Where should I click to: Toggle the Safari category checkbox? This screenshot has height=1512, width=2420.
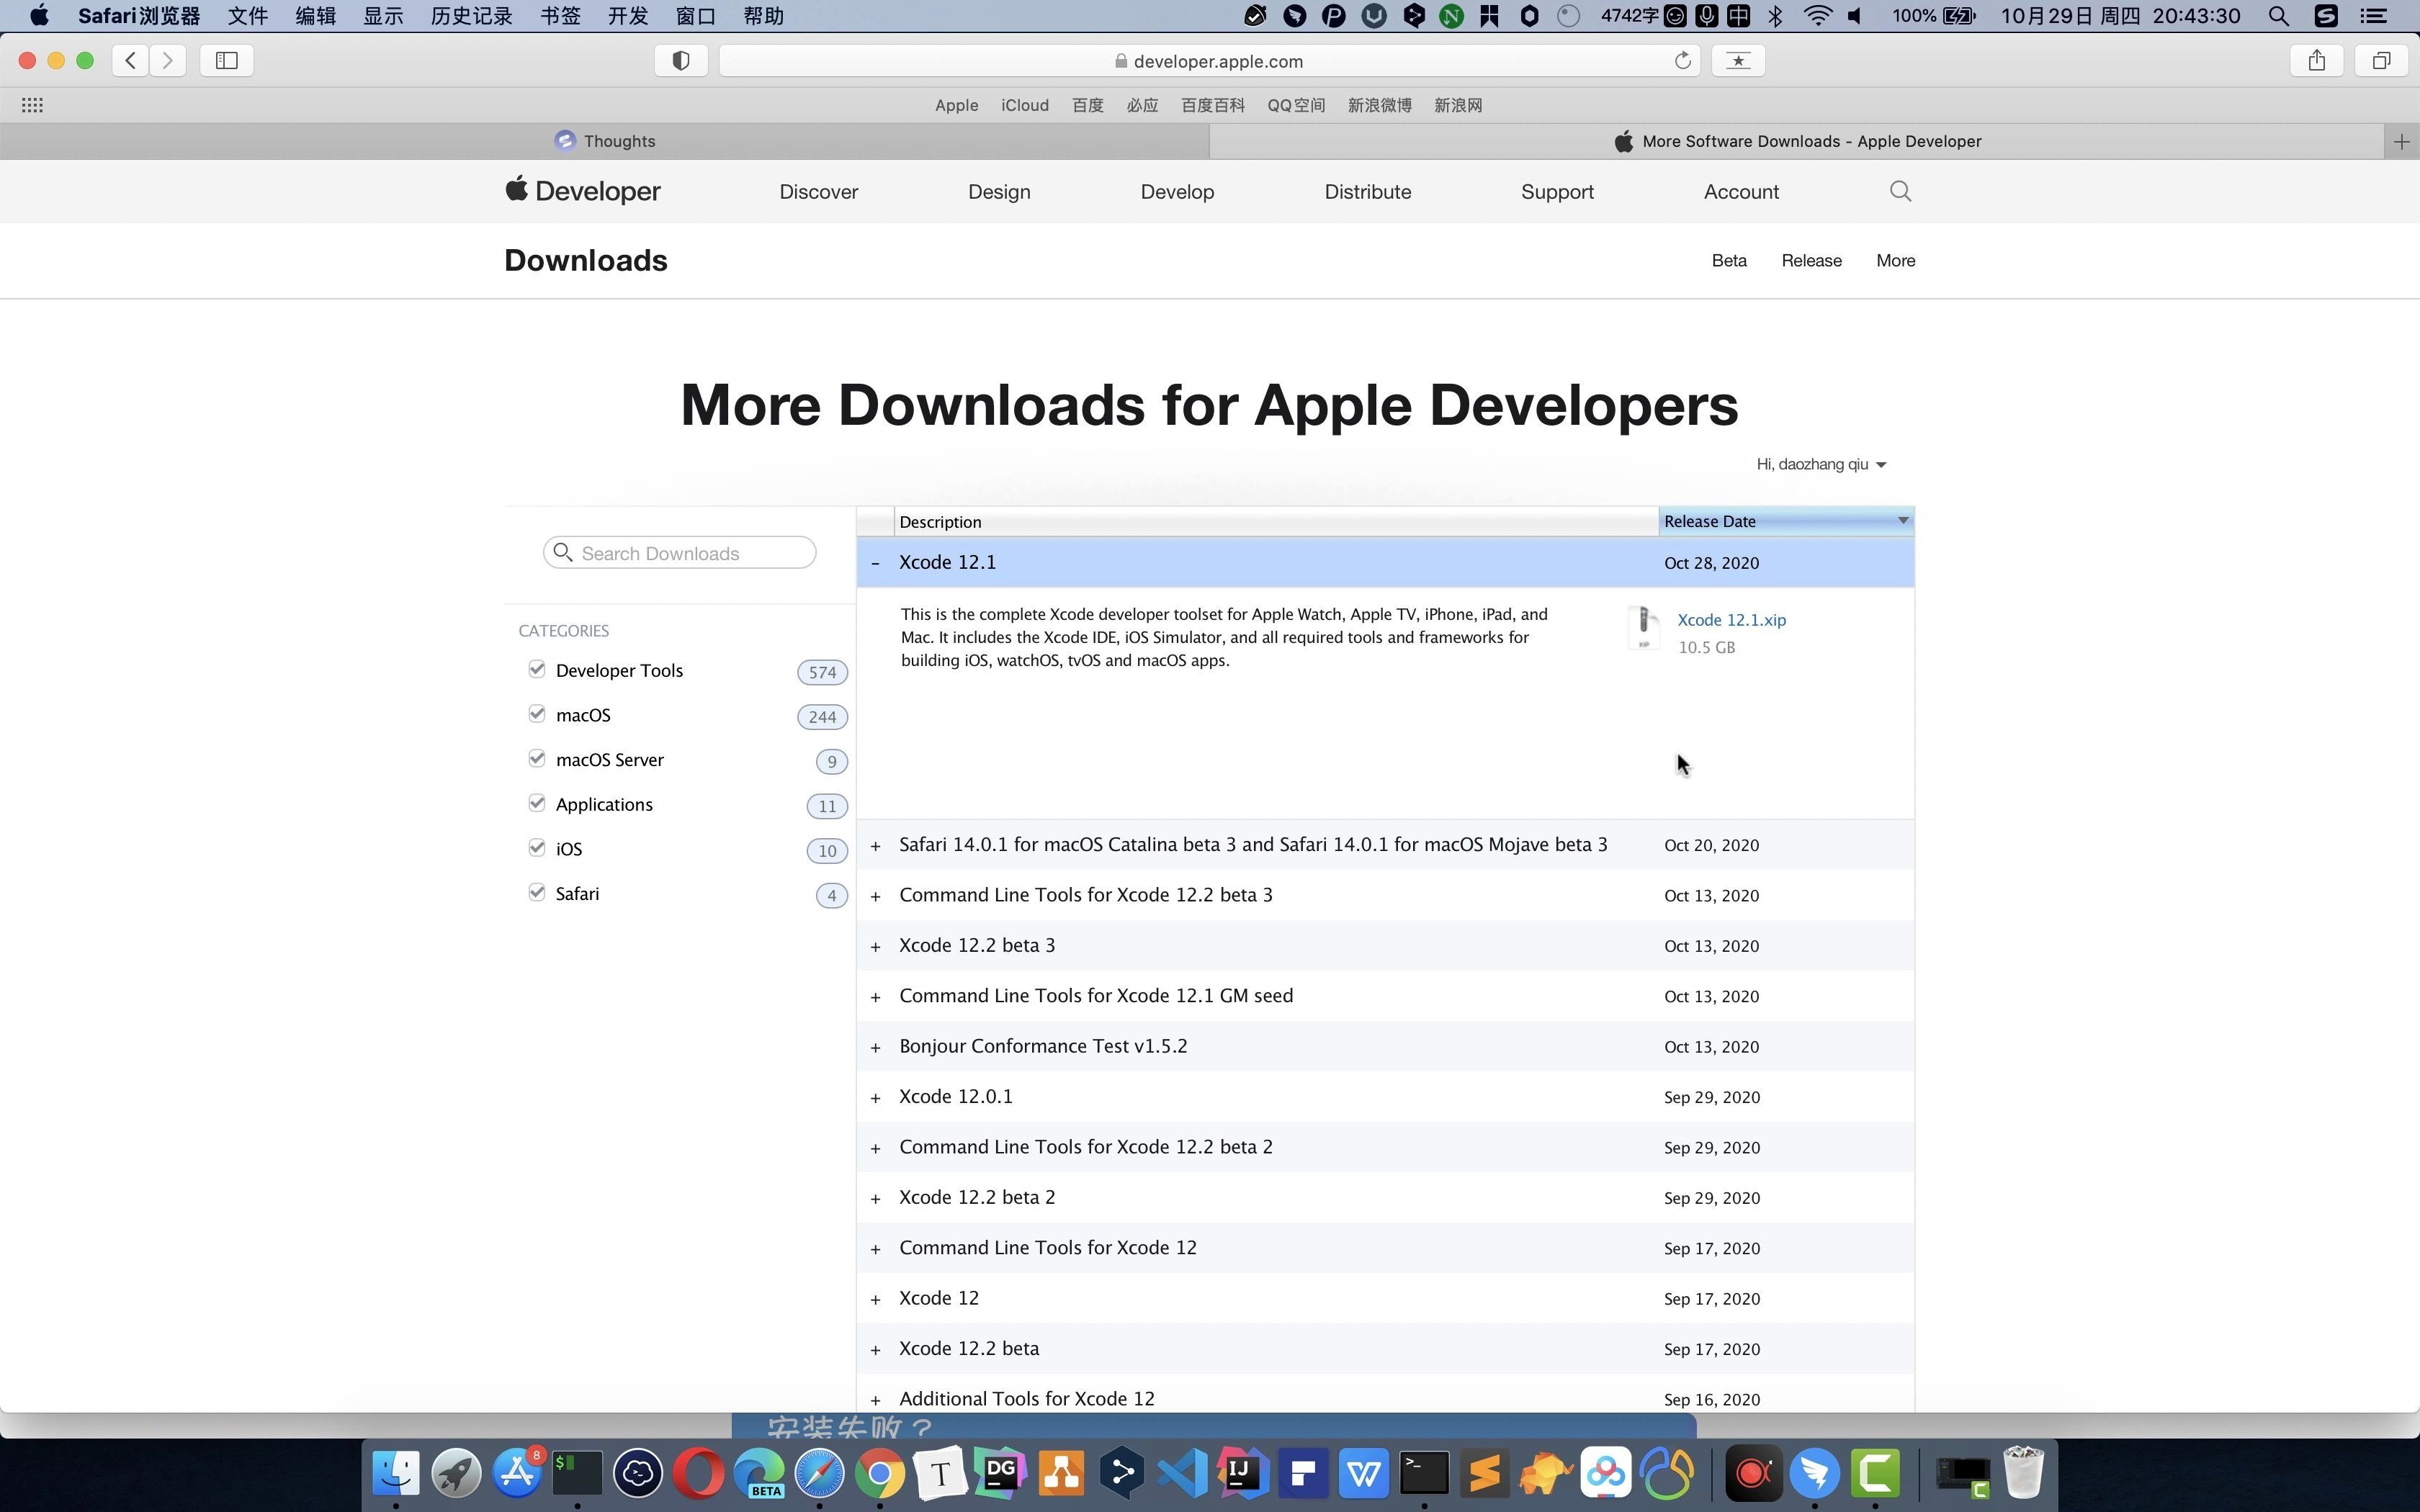[x=537, y=892]
